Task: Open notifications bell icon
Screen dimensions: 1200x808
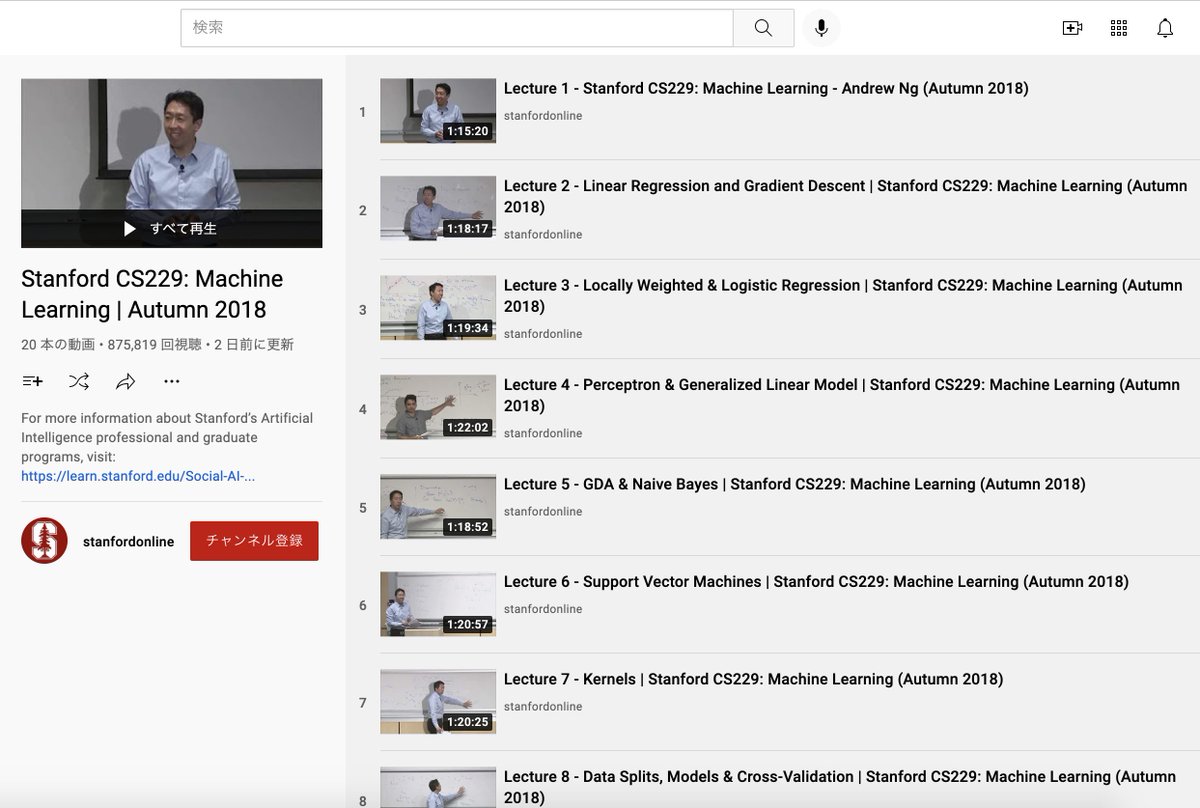Action: coord(1165,28)
